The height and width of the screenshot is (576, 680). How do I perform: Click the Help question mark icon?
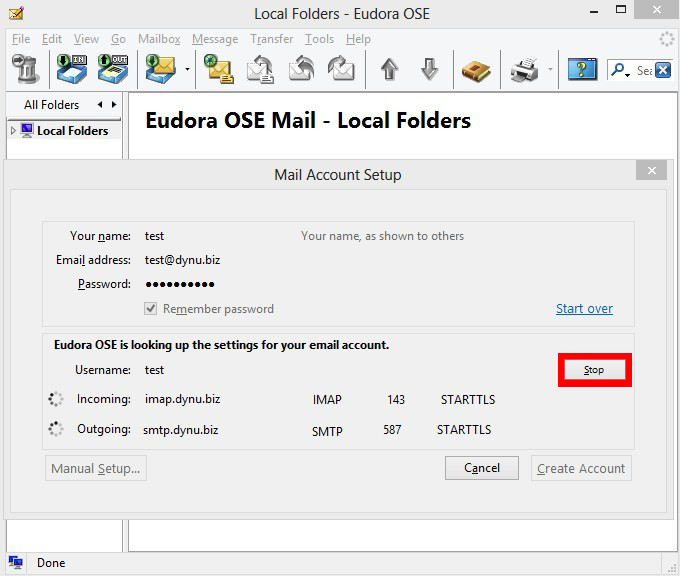click(582, 69)
